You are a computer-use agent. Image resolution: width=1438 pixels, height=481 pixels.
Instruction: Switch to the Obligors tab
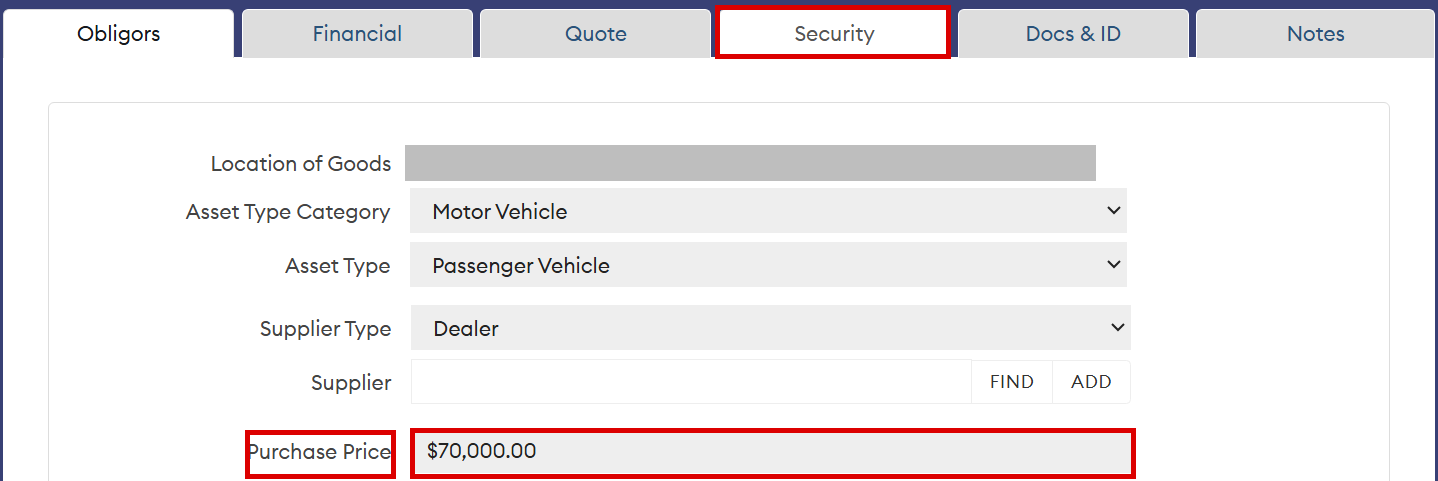118,34
